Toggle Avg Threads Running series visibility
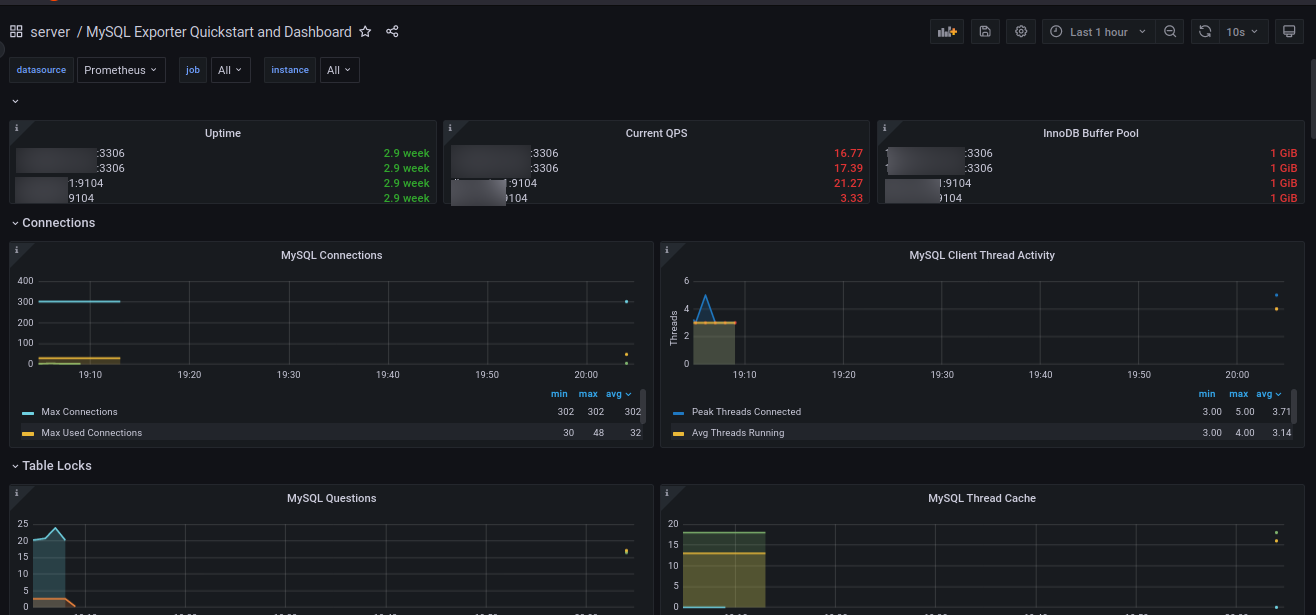The image size is (1316, 615). pyautogui.click(x=736, y=432)
